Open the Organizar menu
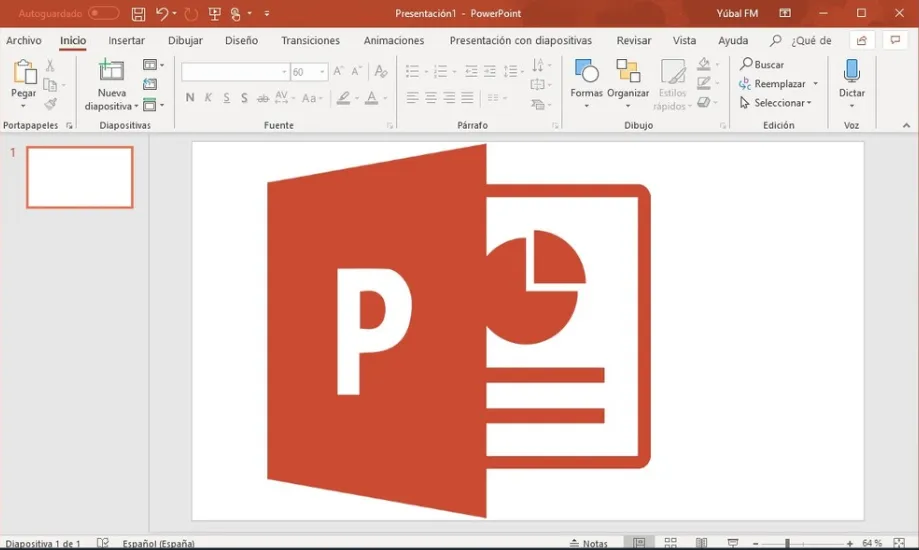Image resolution: width=919 pixels, height=550 pixels. pos(628,84)
